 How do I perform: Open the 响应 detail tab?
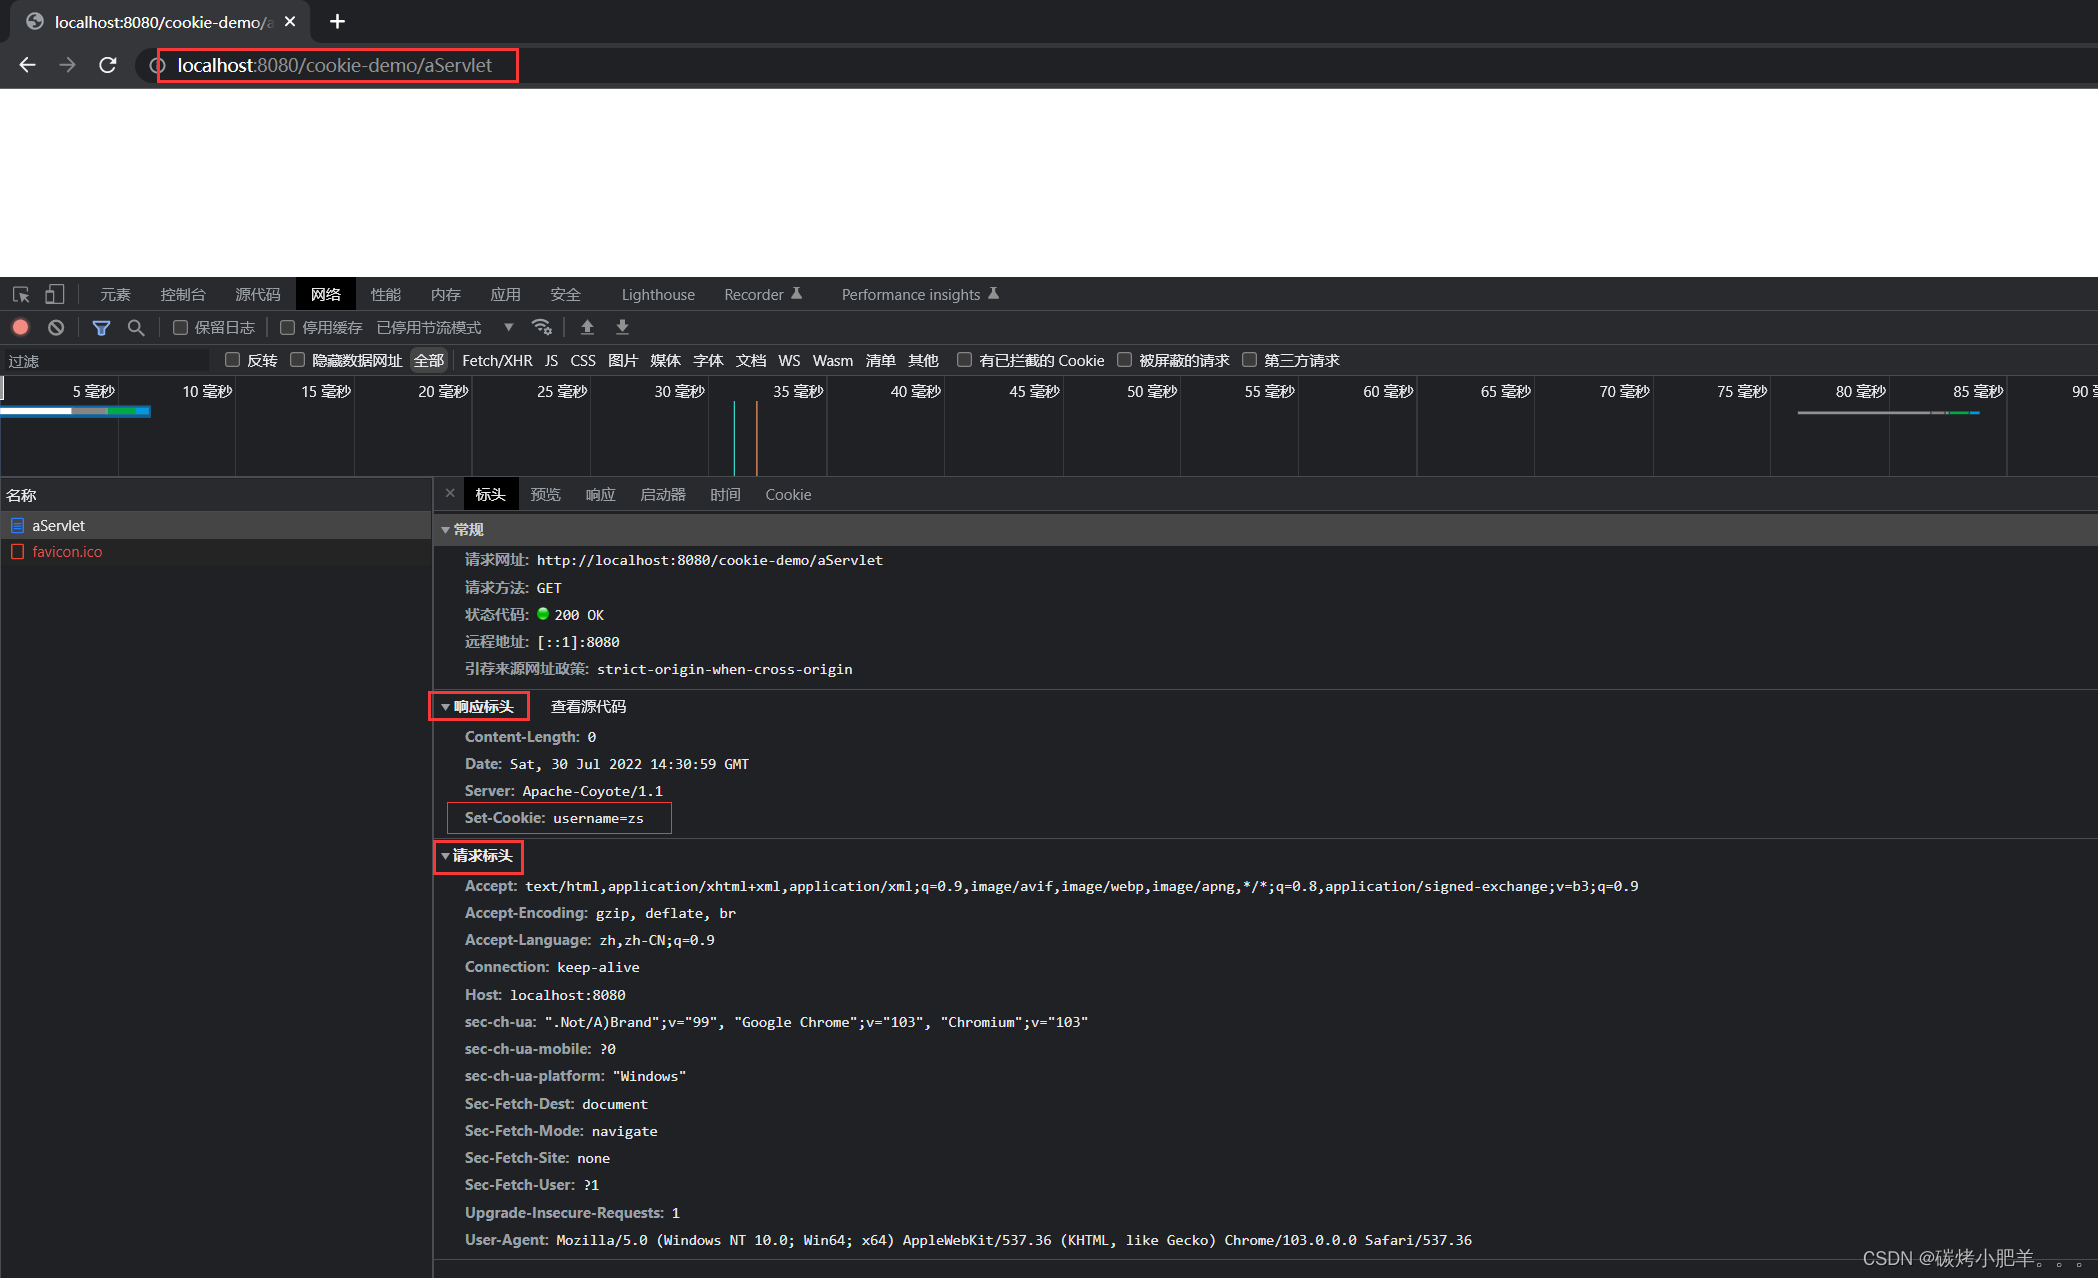(600, 494)
